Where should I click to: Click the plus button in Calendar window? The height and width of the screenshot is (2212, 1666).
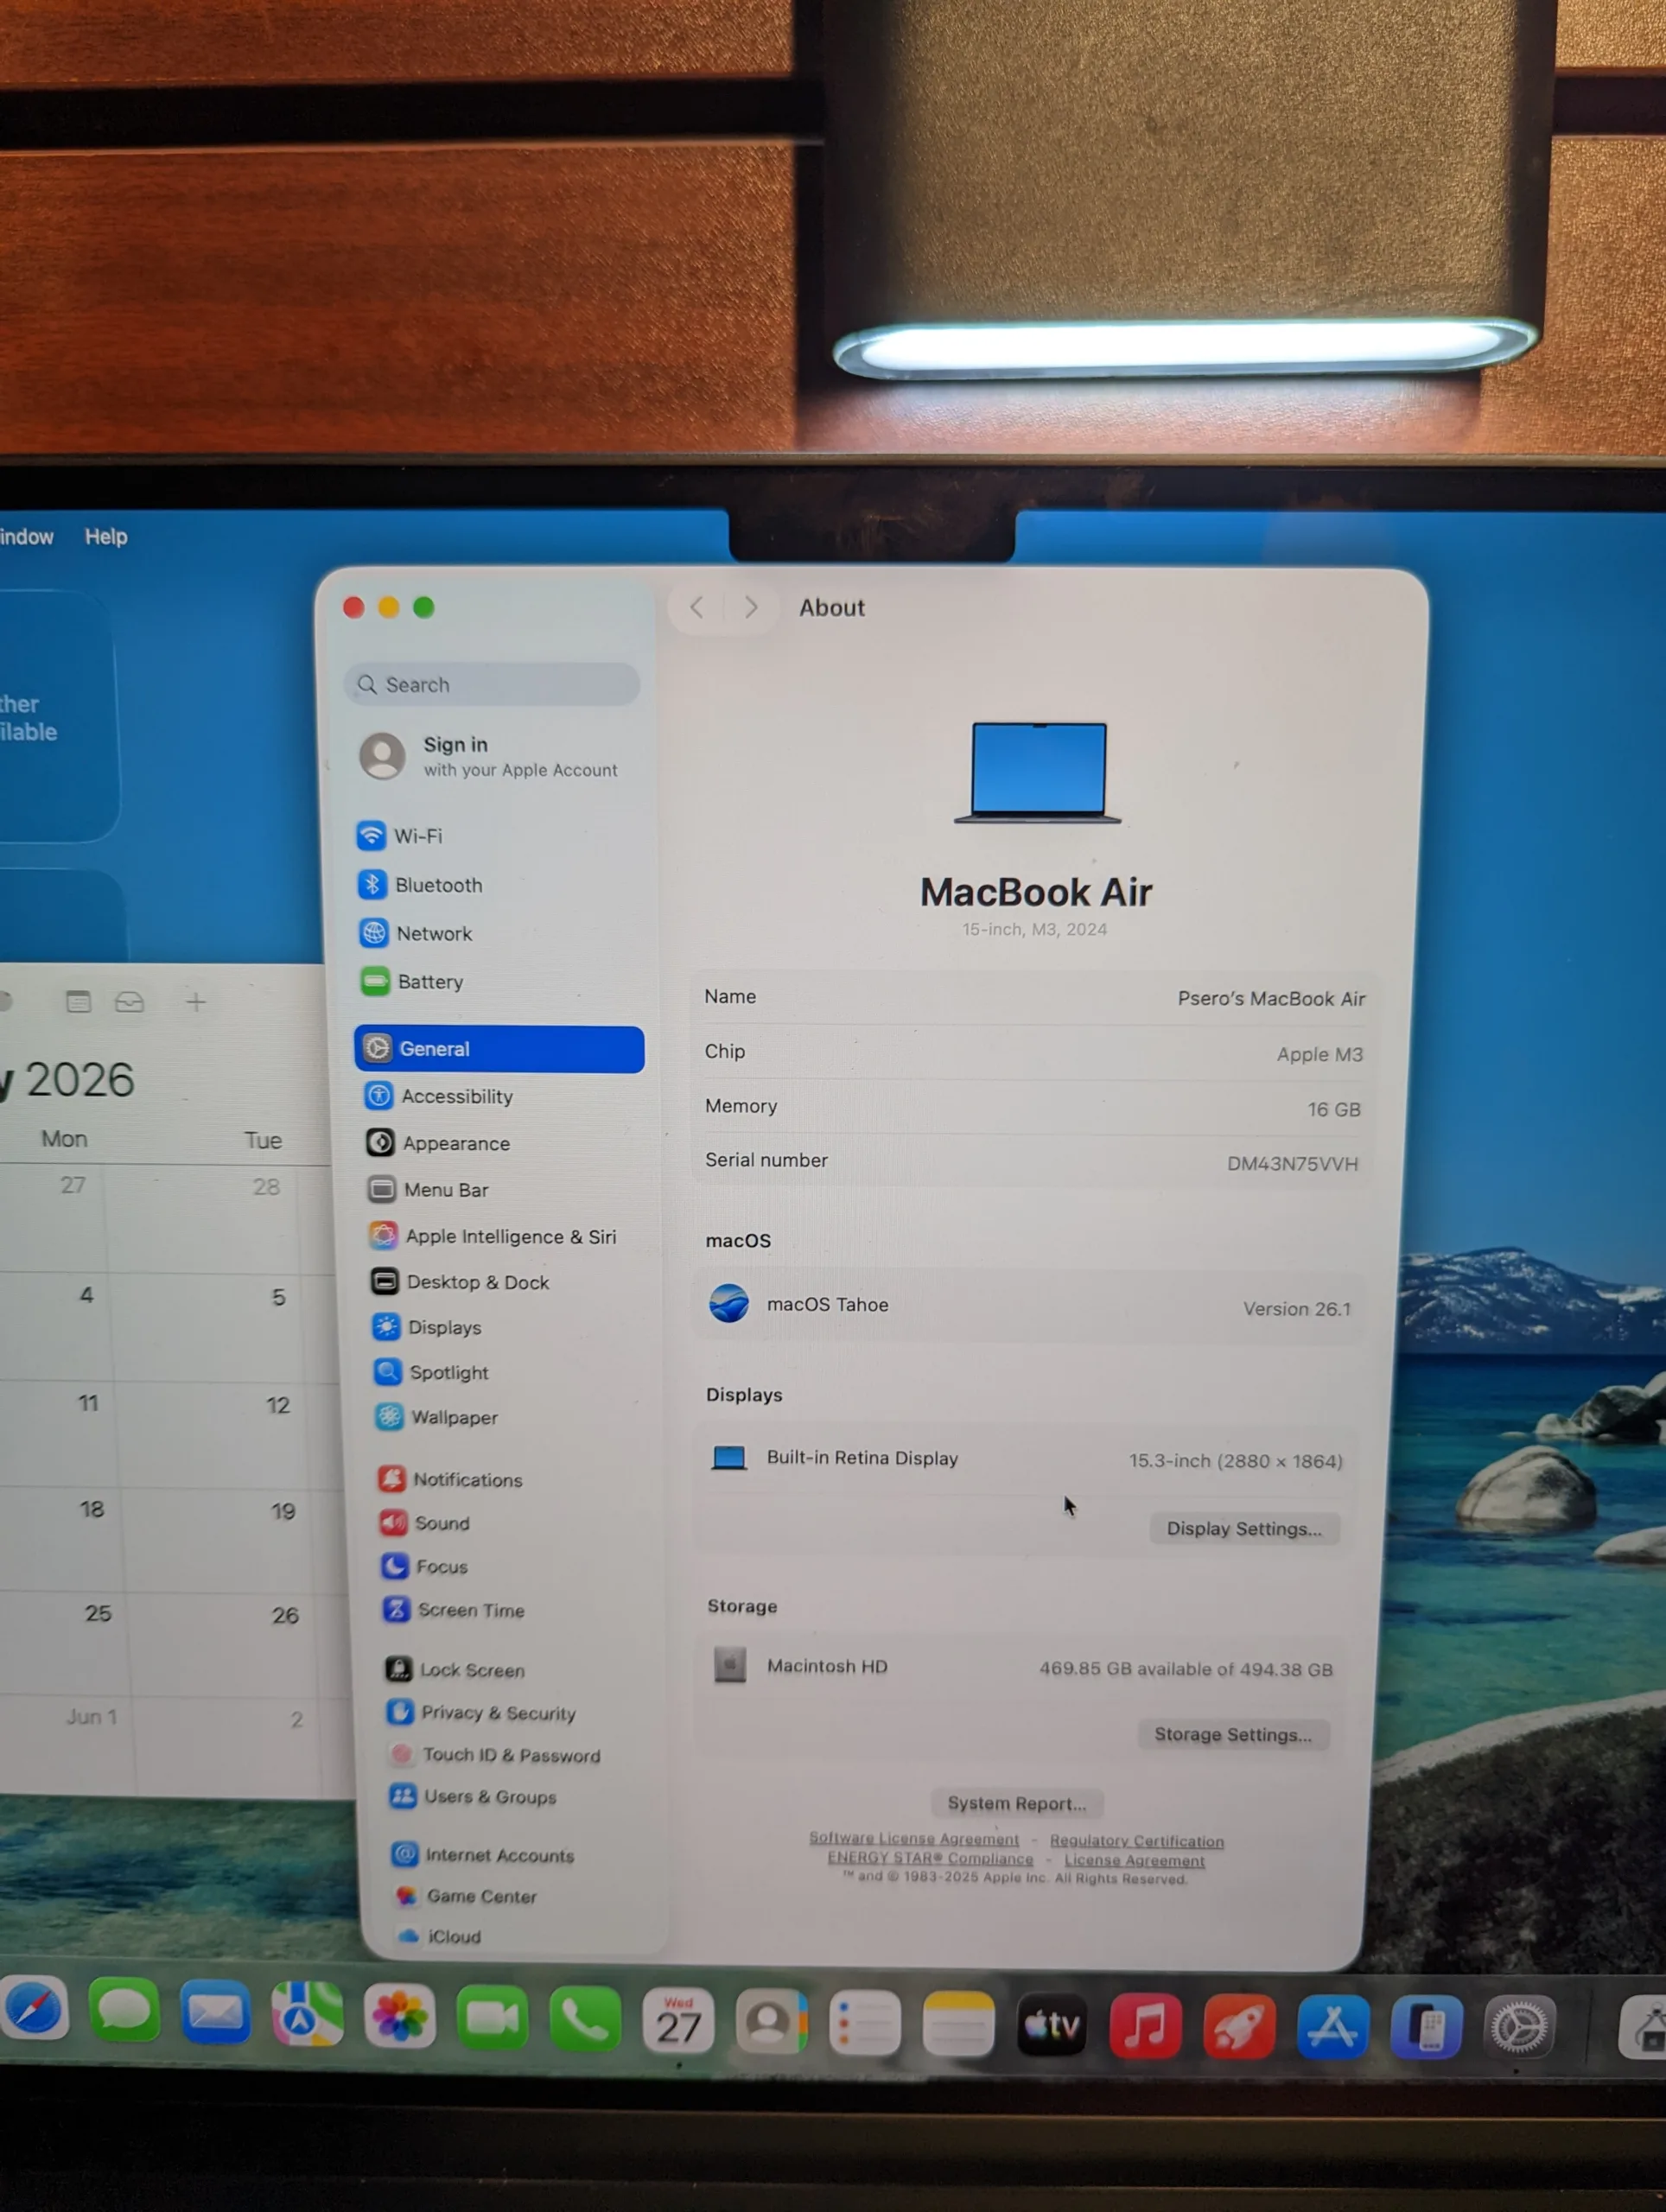tap(196, 1002)
